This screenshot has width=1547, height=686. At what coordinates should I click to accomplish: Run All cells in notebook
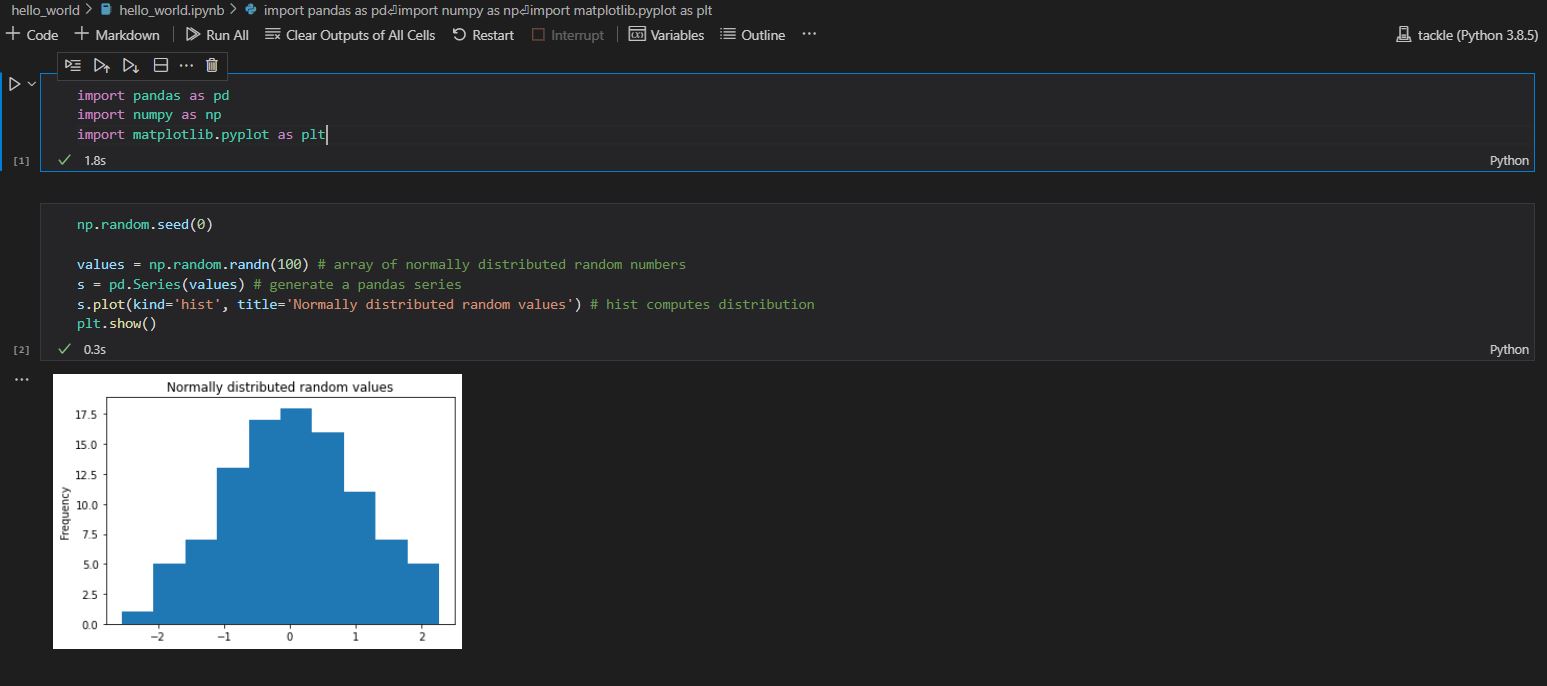[217, 35]
